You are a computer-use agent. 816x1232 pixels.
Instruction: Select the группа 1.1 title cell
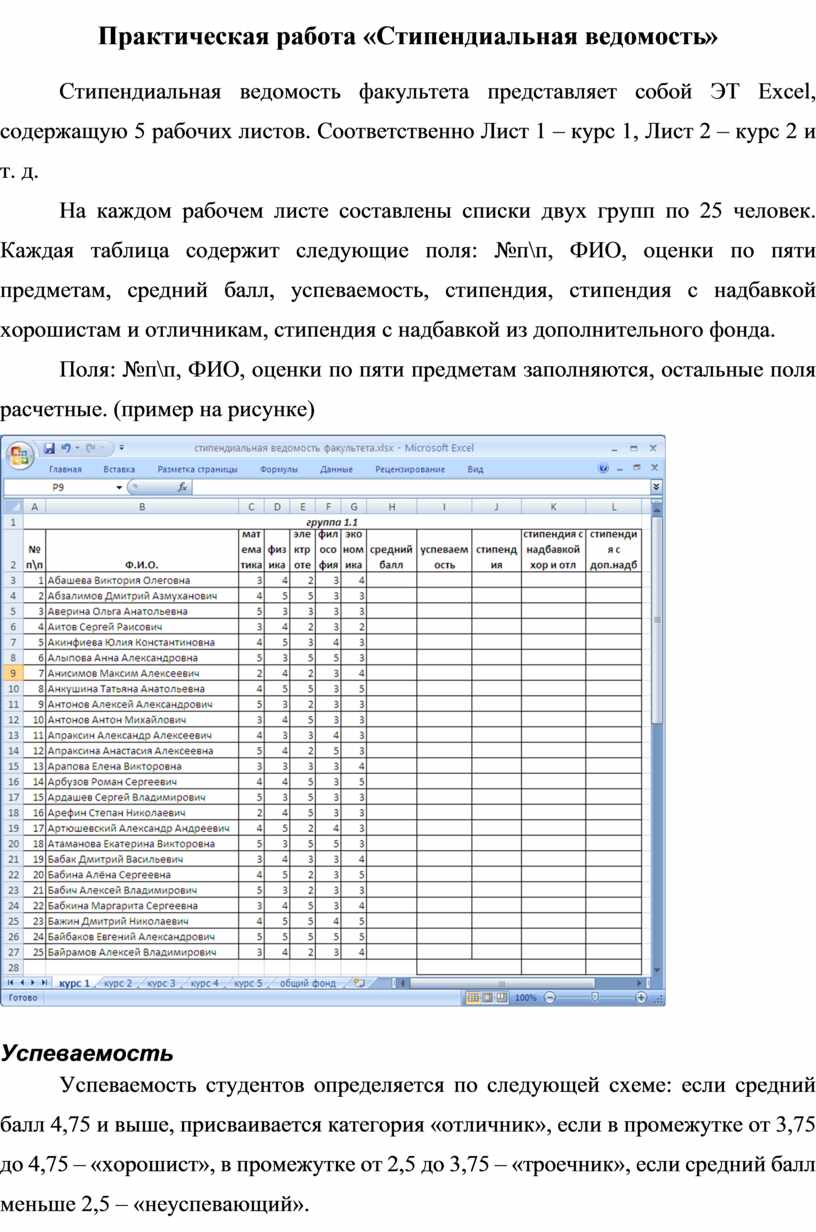(x=332, y=521)
